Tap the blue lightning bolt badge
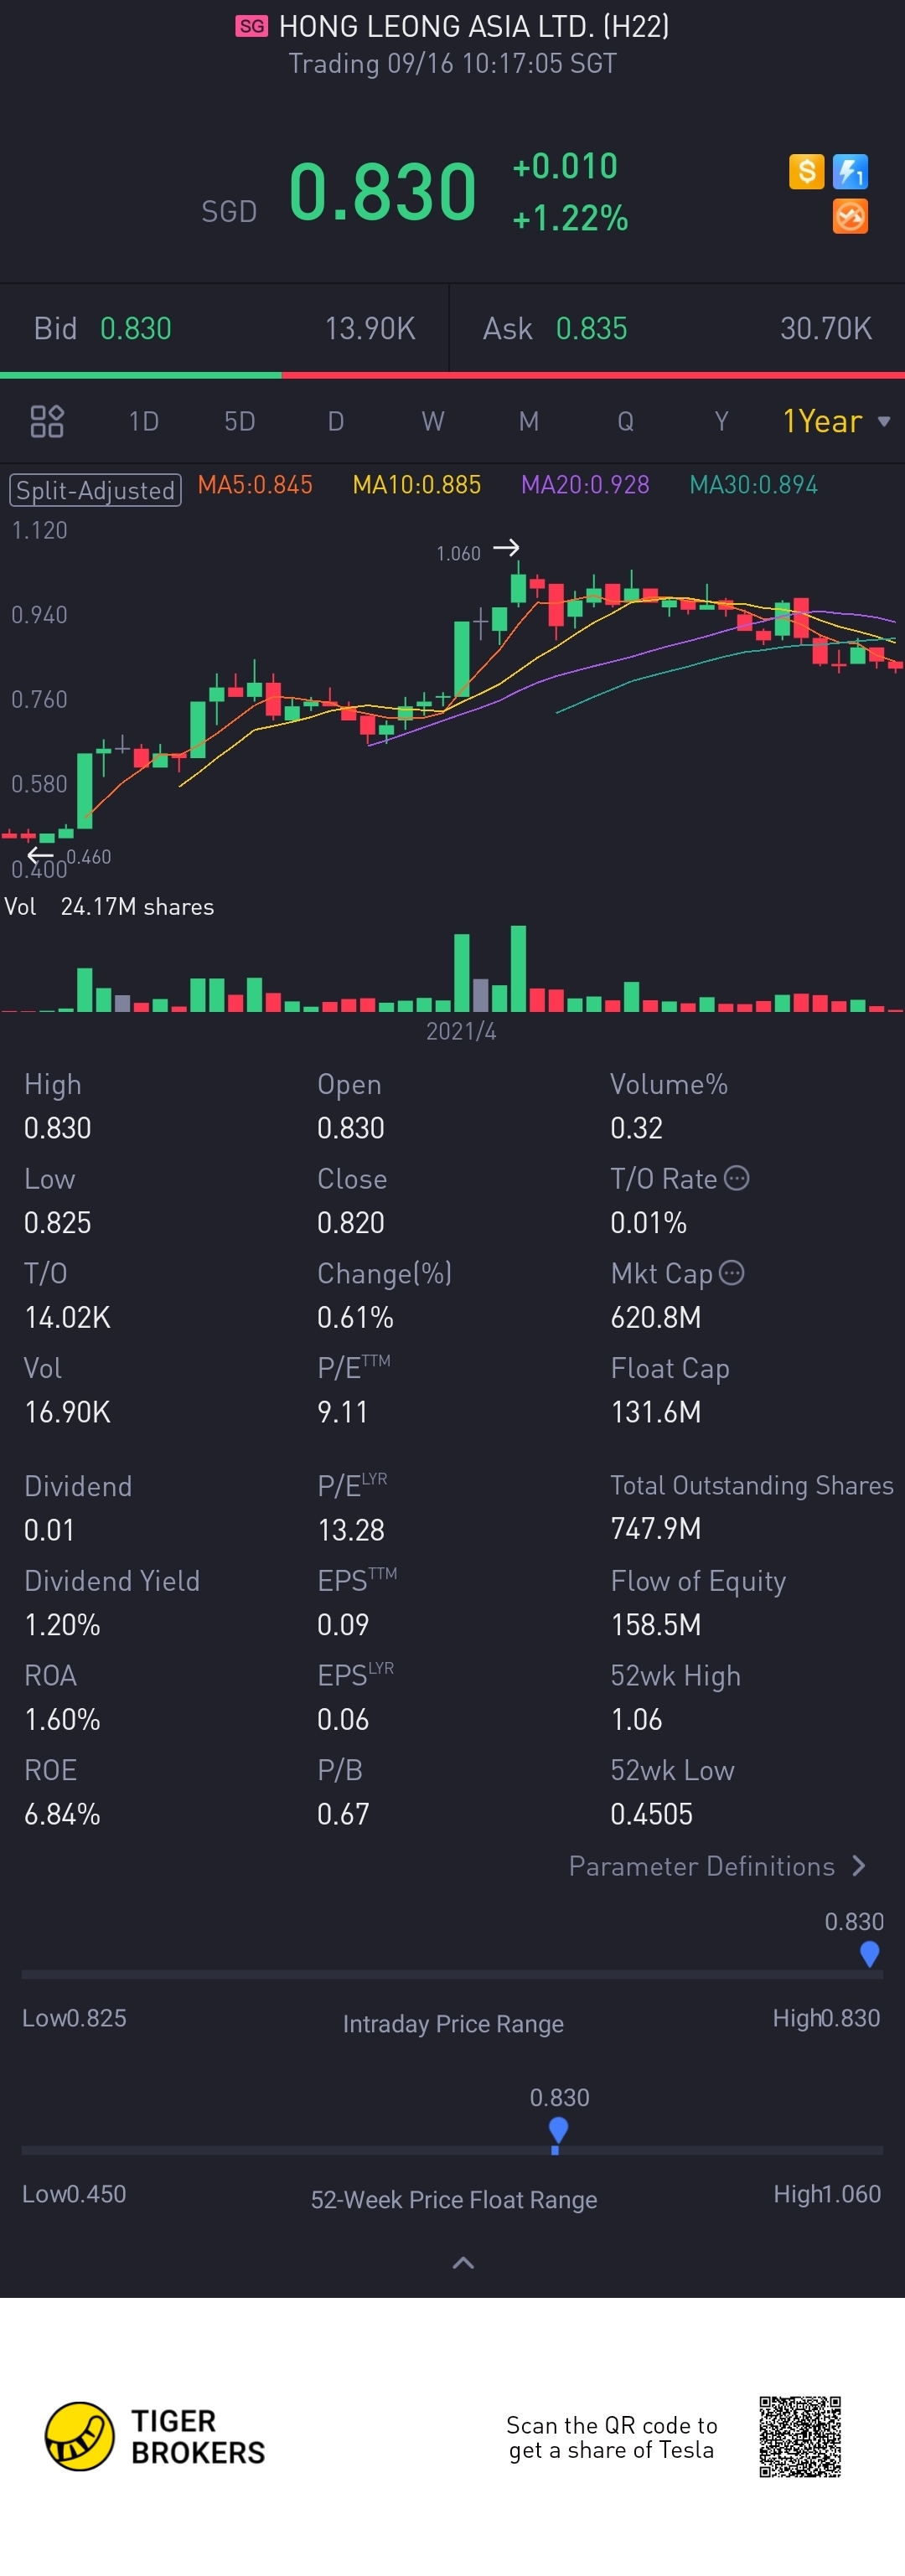 [x=851, y=171]
